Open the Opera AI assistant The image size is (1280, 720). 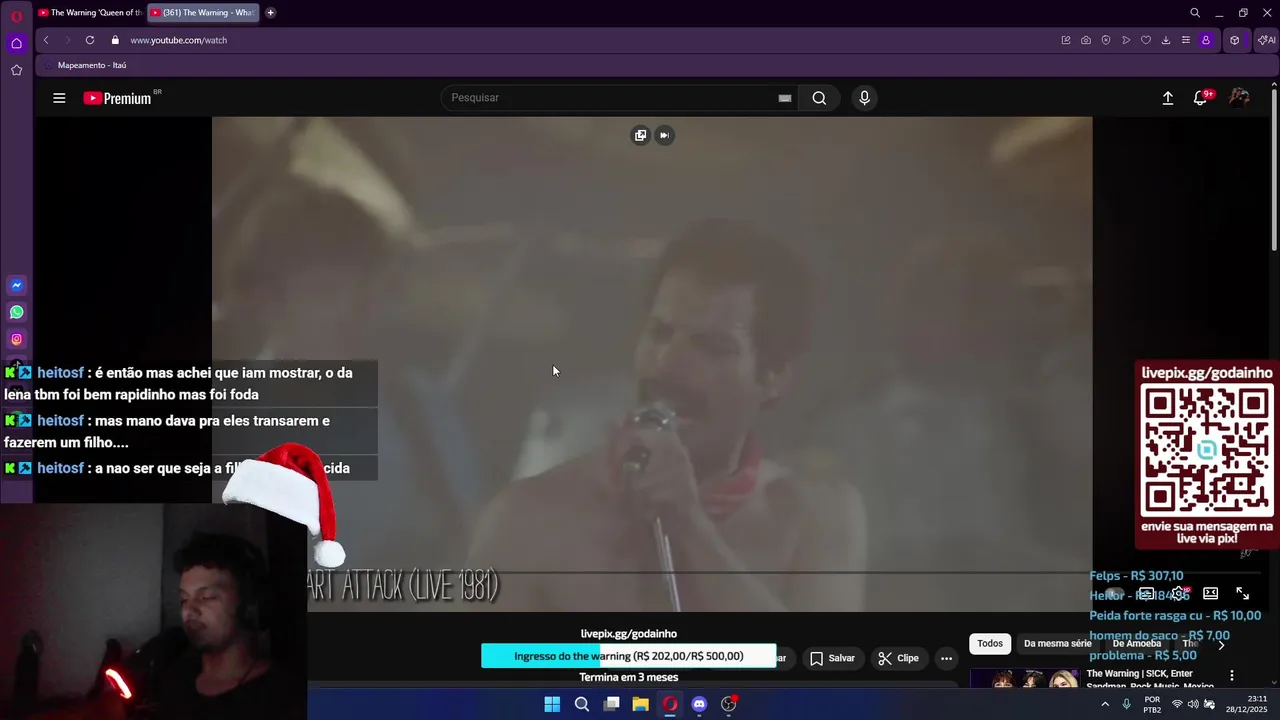pos(1266,40)
